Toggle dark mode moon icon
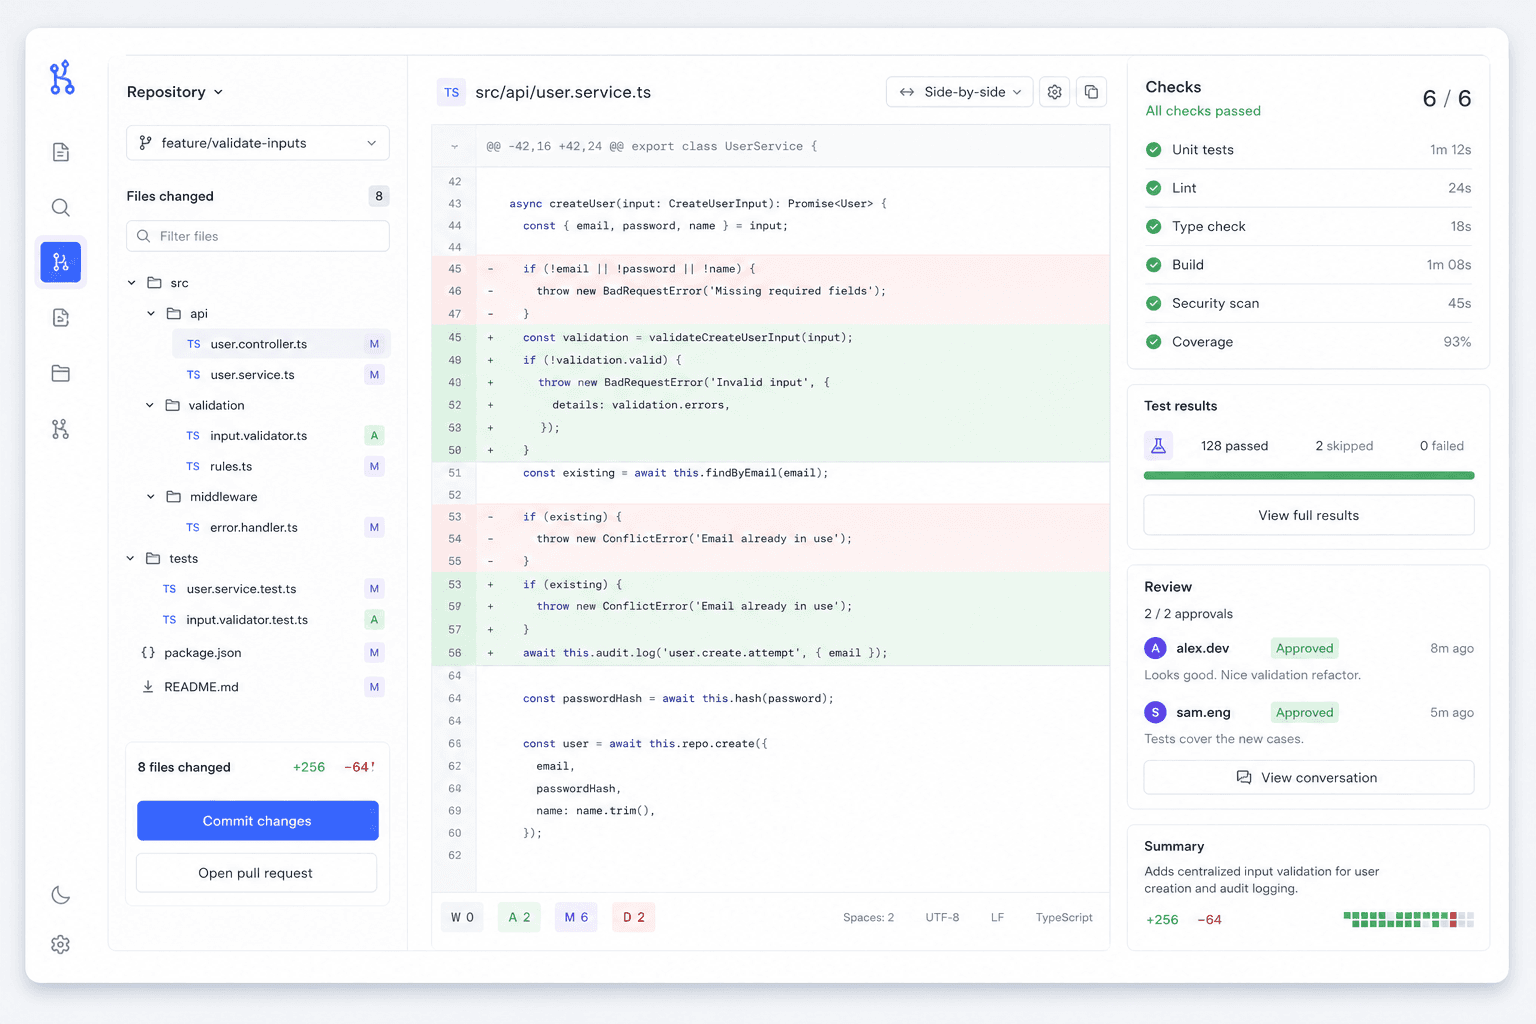This screenshot has height=1024, width=1536. 61,895
